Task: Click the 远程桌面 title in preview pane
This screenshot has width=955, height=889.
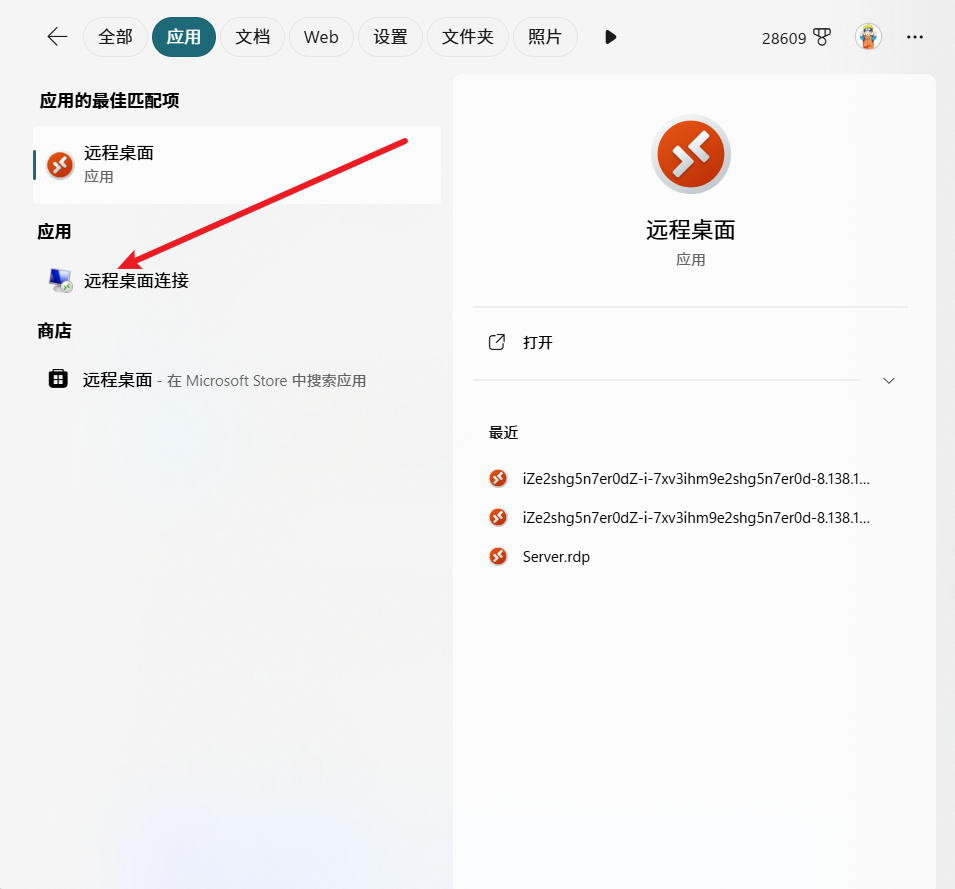Action: click(691, 230)
